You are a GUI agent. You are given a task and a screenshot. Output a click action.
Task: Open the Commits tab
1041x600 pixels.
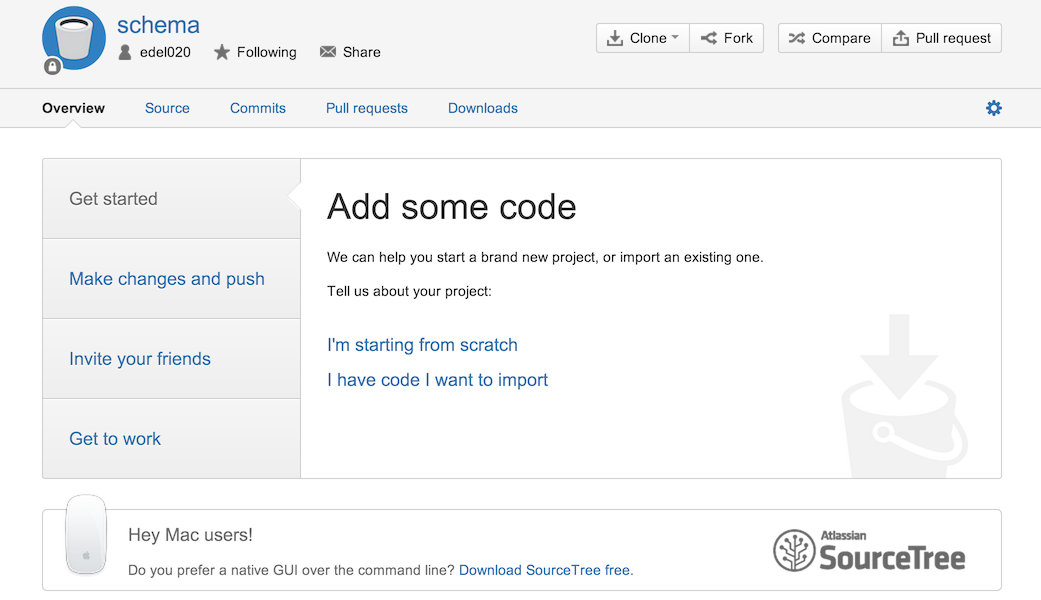[x=258, y=108]
